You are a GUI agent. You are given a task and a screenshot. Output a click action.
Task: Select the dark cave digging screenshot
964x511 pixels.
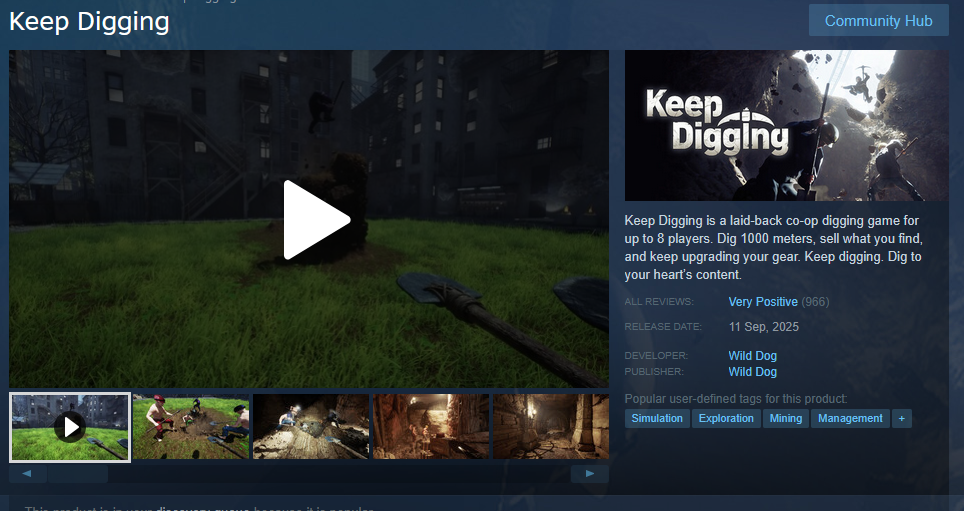[311, 427]
